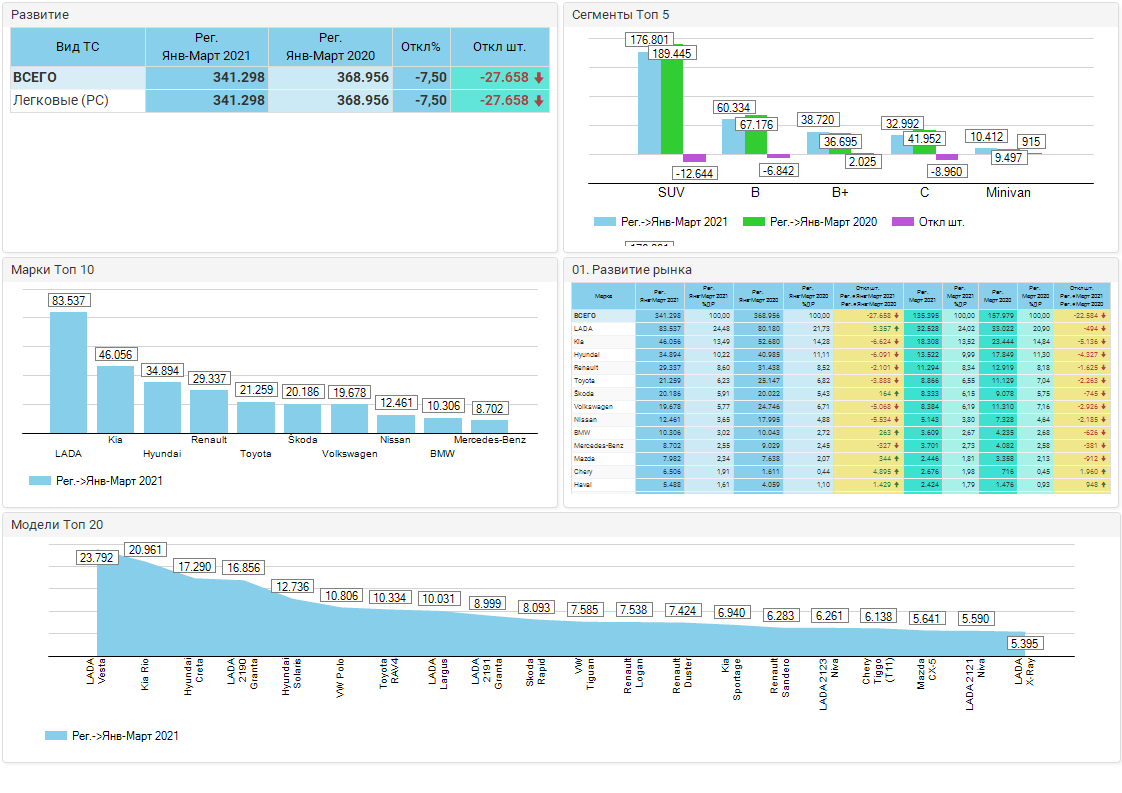Click green up arrow beside LADA's 3.357 deviation
The height and width of the screenshot is (793, 1122).
(x=895, y=328)
